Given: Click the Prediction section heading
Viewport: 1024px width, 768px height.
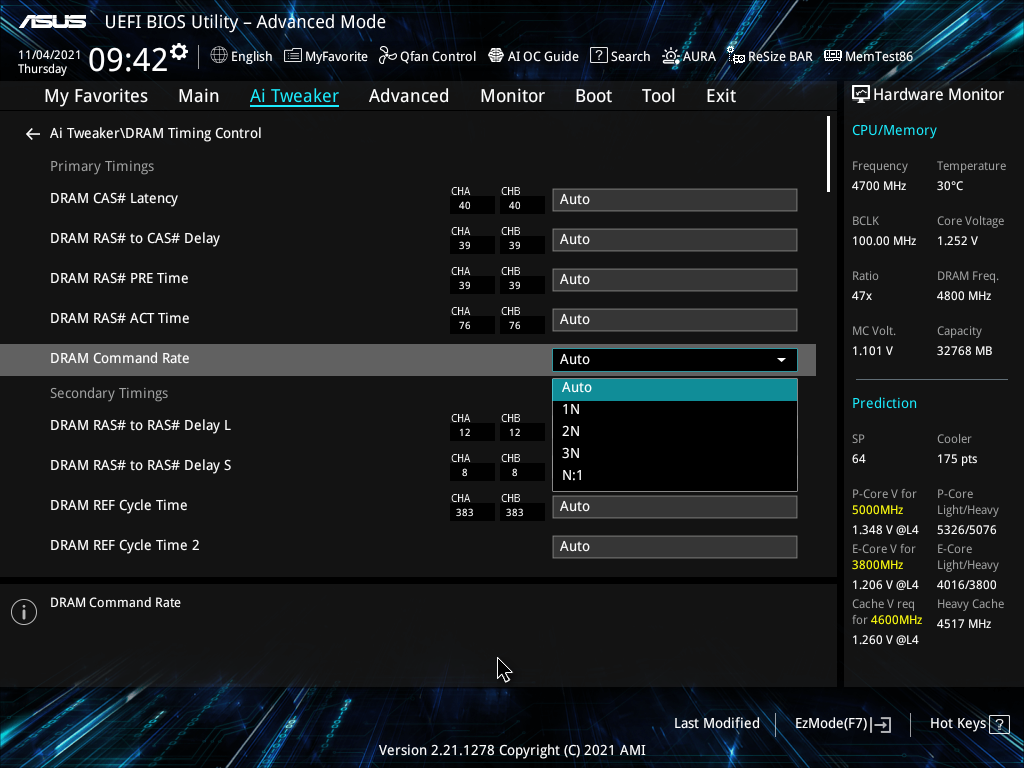Looking at the screenshot, I should 884,403.
